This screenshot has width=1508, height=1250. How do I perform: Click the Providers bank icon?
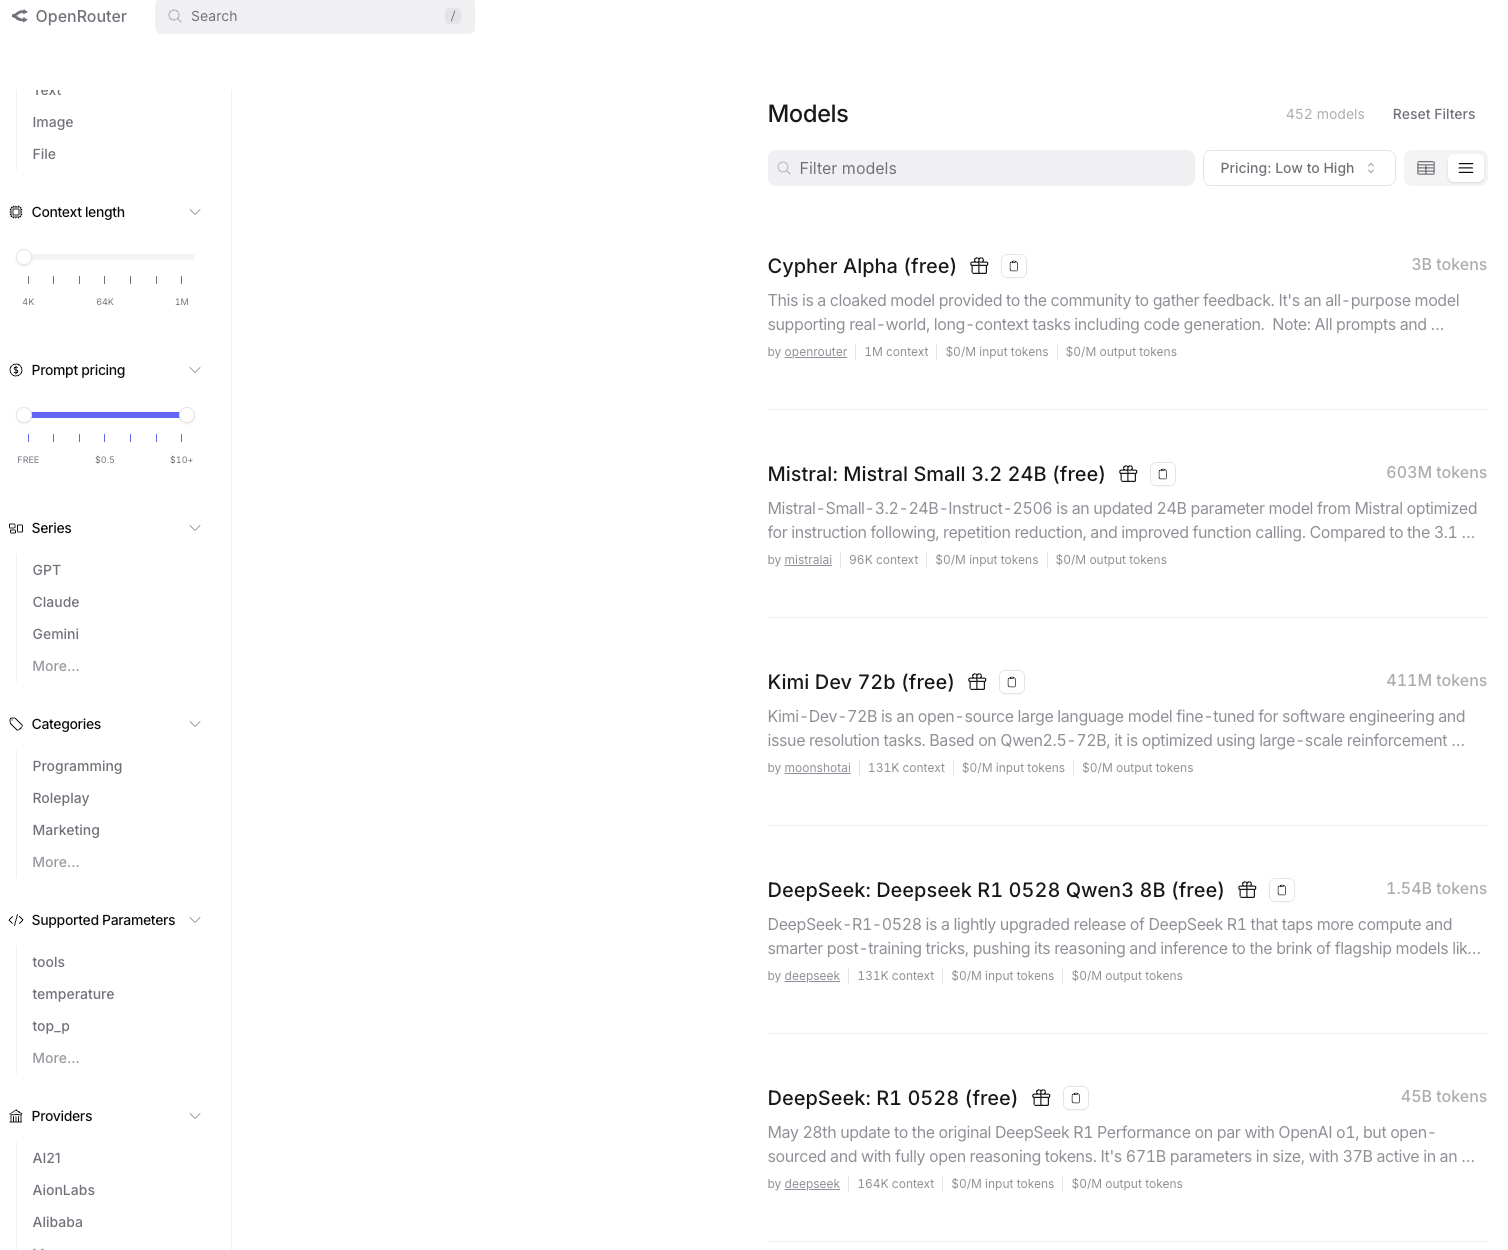(x=16, y=1116)
